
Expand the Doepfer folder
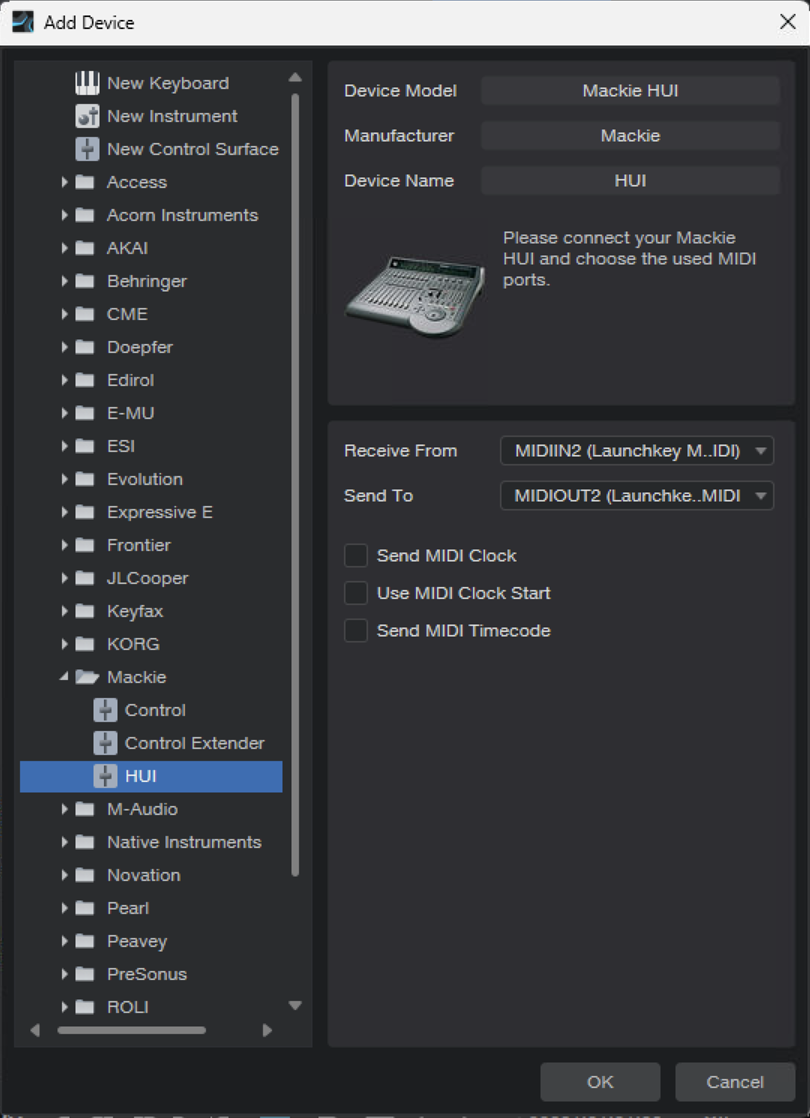[64, 347]
